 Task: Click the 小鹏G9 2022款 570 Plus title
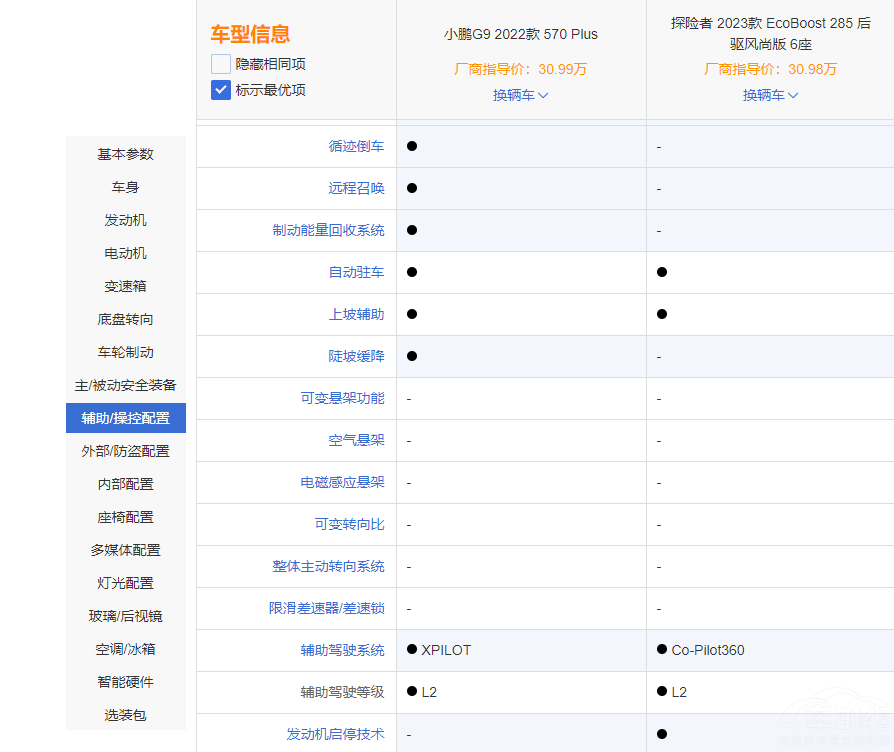[x=520, y=34]
